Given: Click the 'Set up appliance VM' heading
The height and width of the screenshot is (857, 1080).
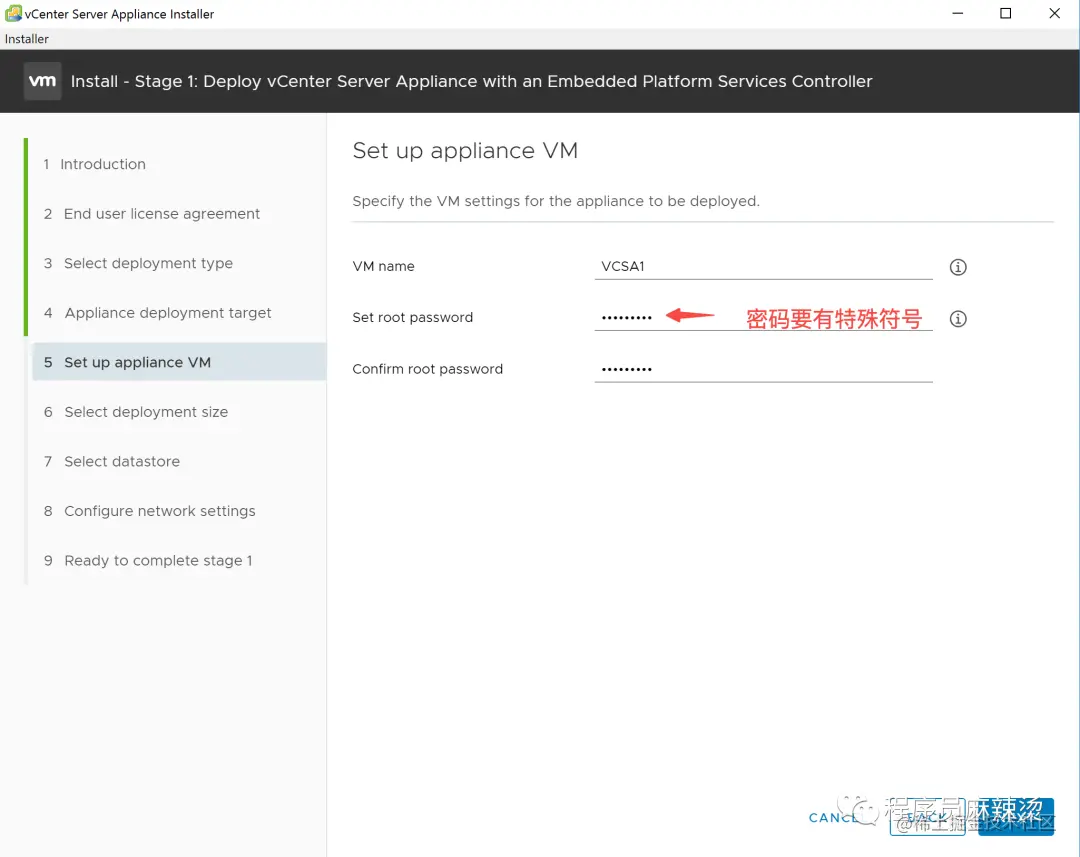Looking at the screenshot, I should tap(465, 151).
